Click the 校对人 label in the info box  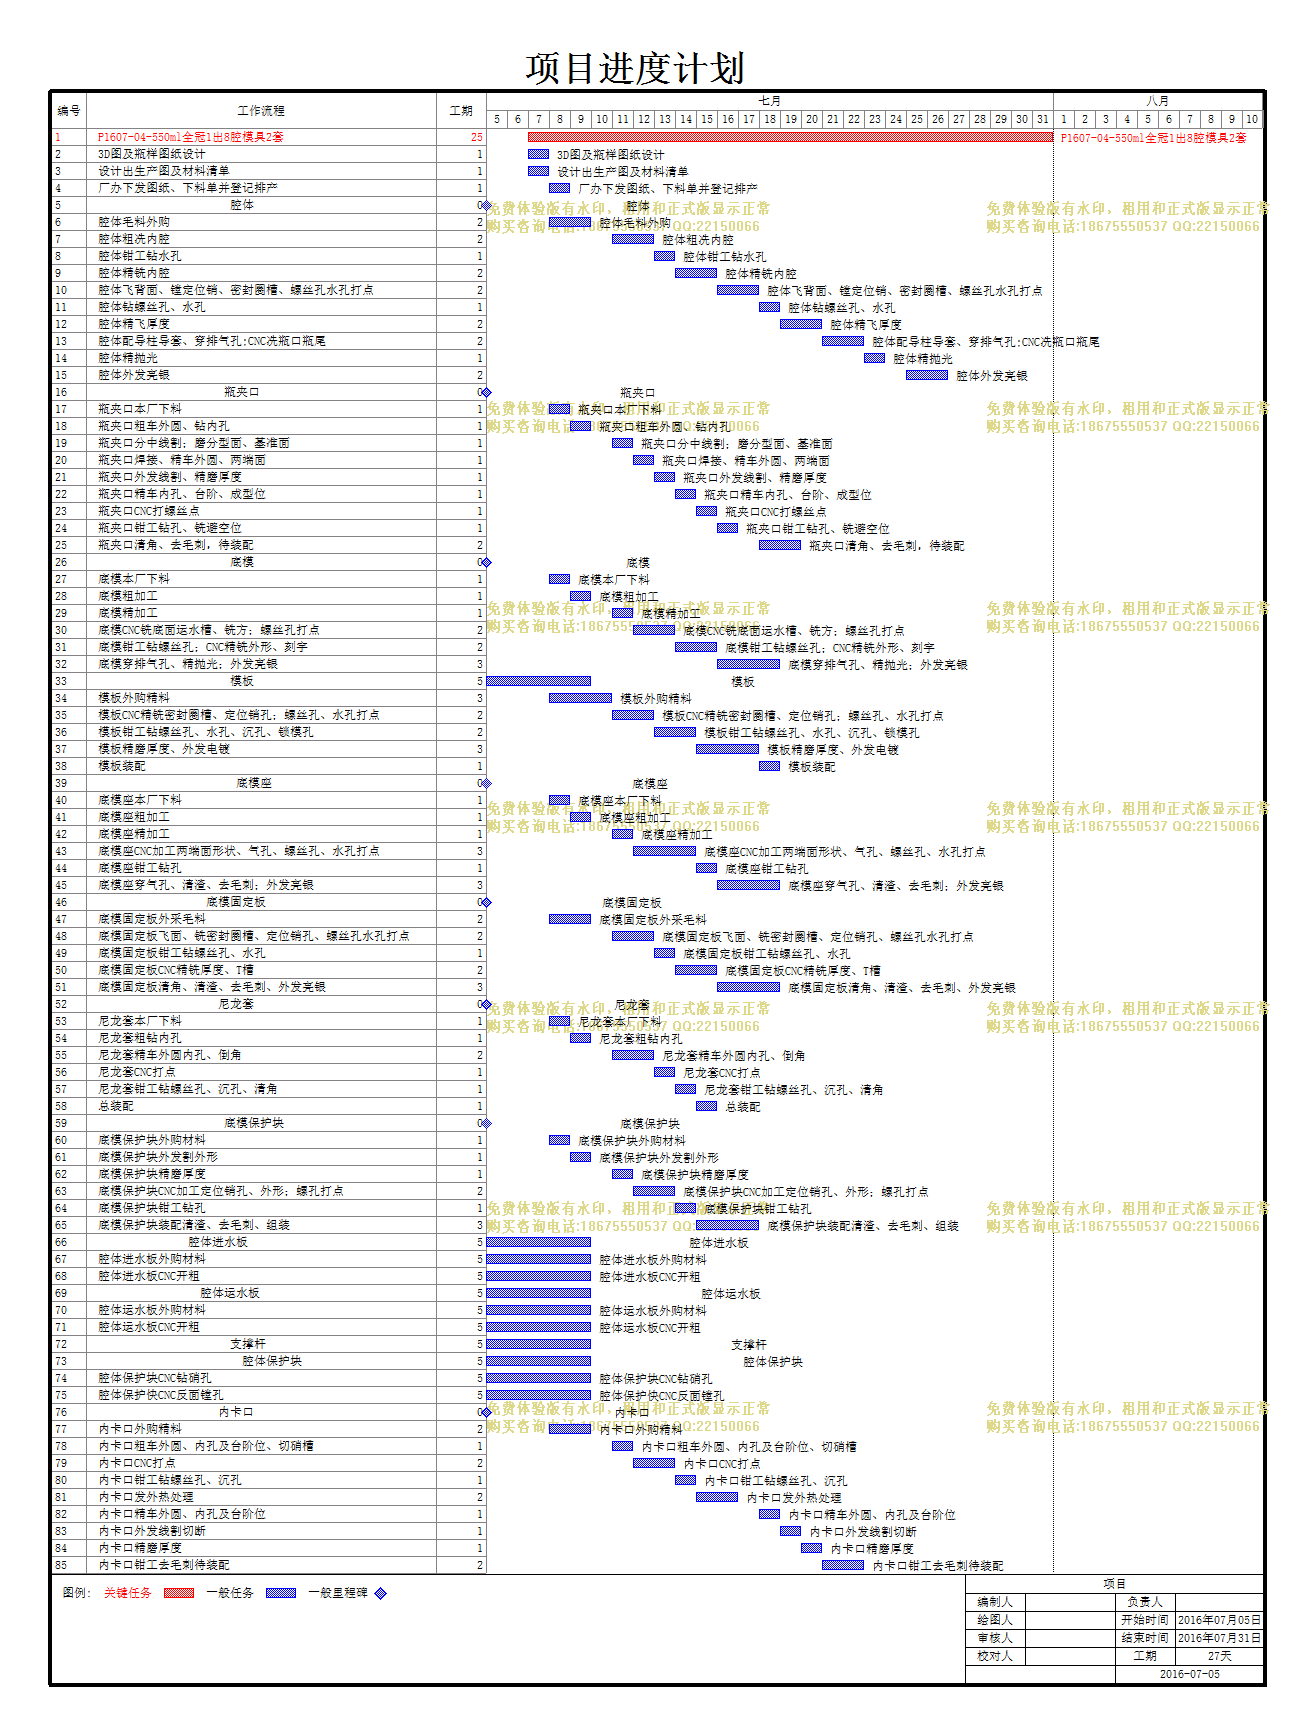point(995,1656)
